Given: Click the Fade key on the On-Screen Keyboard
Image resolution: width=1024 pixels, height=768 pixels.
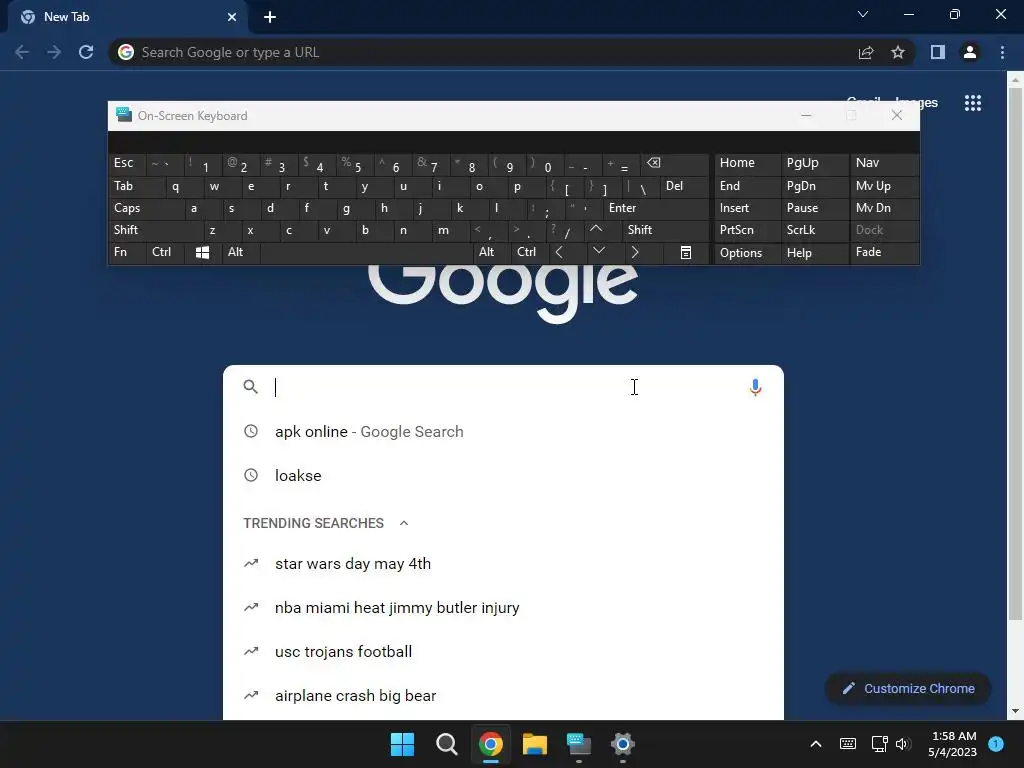Looking at the screenshot, I should pyautogui.click(x=884, y=252).
